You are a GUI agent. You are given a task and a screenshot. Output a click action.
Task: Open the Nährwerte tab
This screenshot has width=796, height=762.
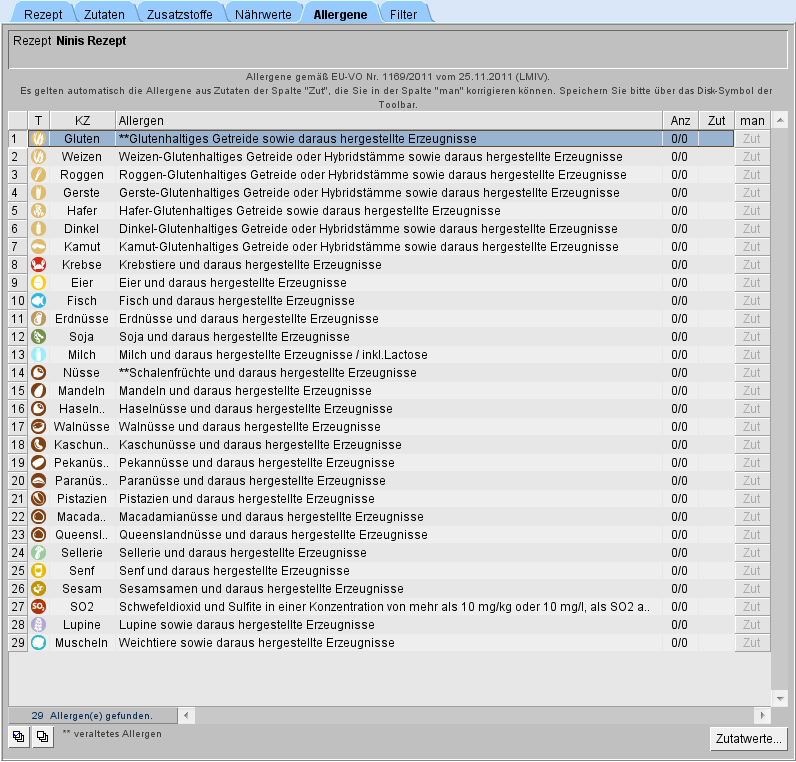coord(263,15)
